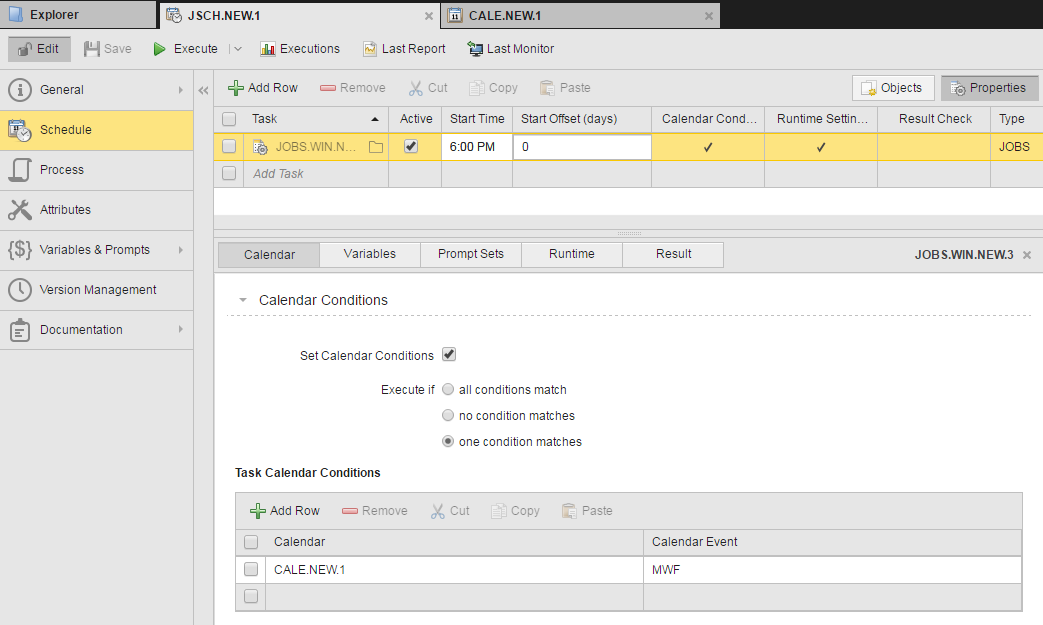Collapse the Calendar Conditions section

tap(243, 301)
